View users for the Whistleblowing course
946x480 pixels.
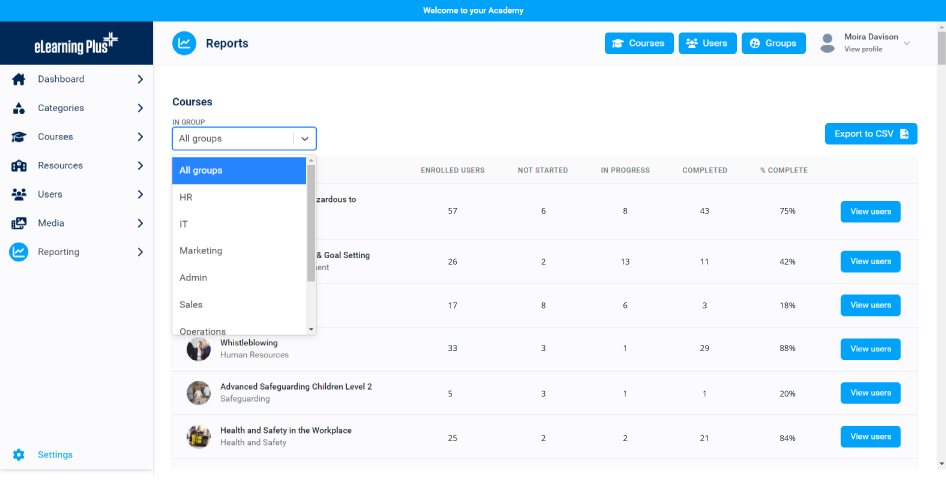coord(870,349)
